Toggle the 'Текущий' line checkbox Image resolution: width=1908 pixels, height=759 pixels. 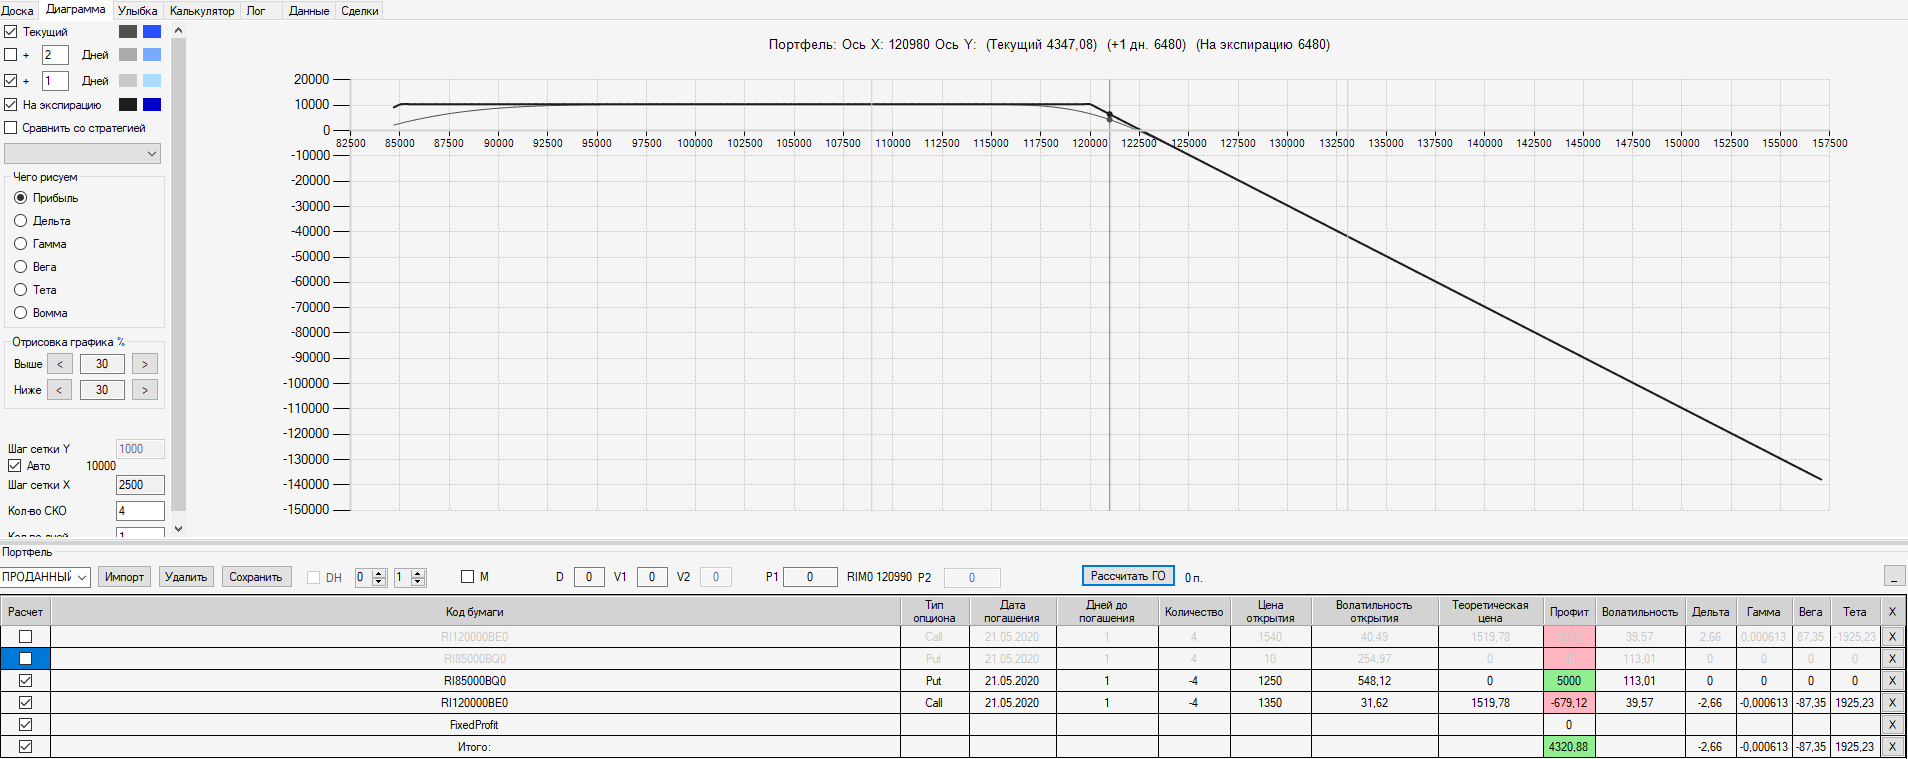pyautogui.click(x=11, y=32)
